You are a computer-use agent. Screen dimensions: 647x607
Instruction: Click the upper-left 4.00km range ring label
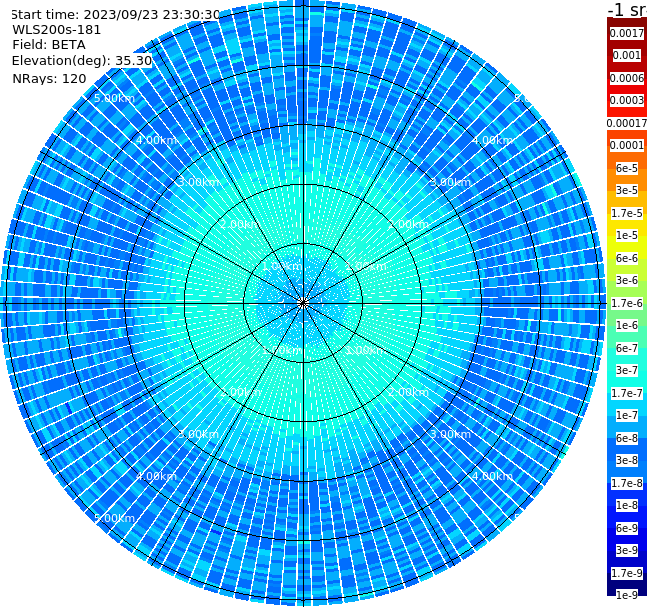[x=156, y=140]
